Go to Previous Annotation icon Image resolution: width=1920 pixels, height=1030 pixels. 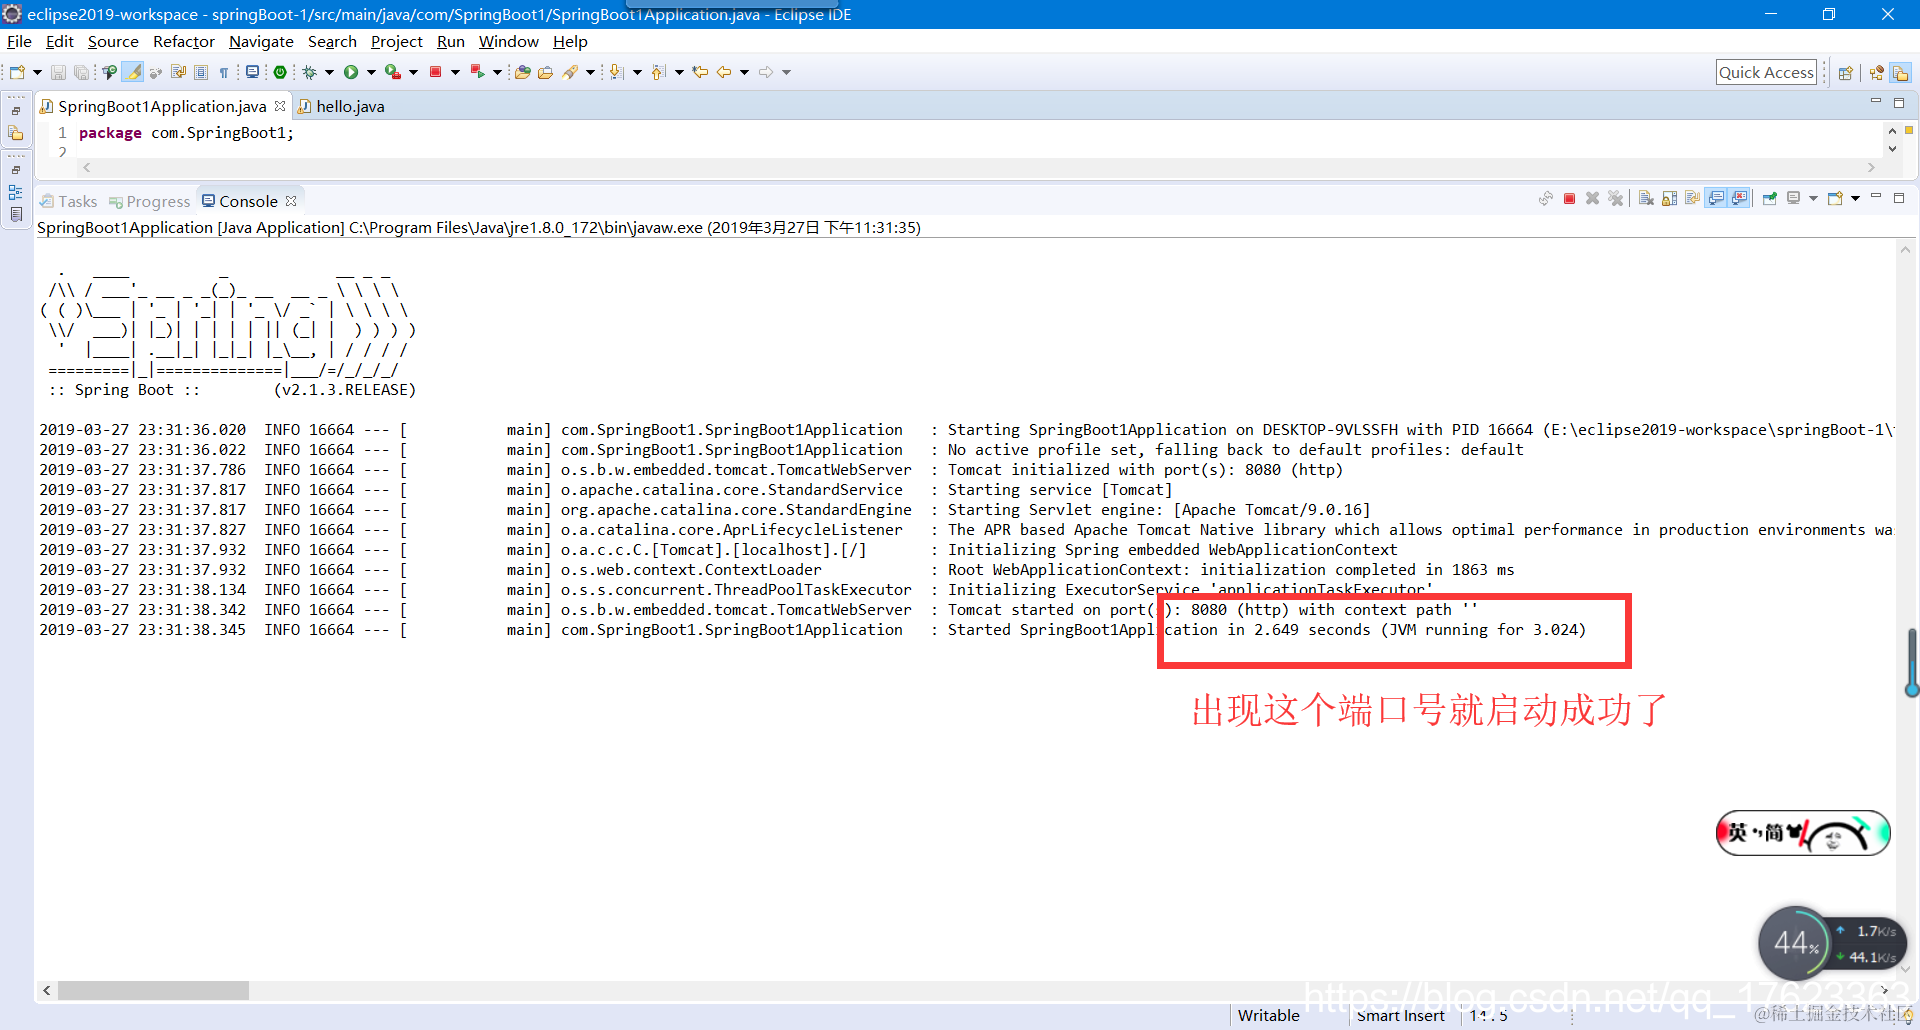(658, 72)
